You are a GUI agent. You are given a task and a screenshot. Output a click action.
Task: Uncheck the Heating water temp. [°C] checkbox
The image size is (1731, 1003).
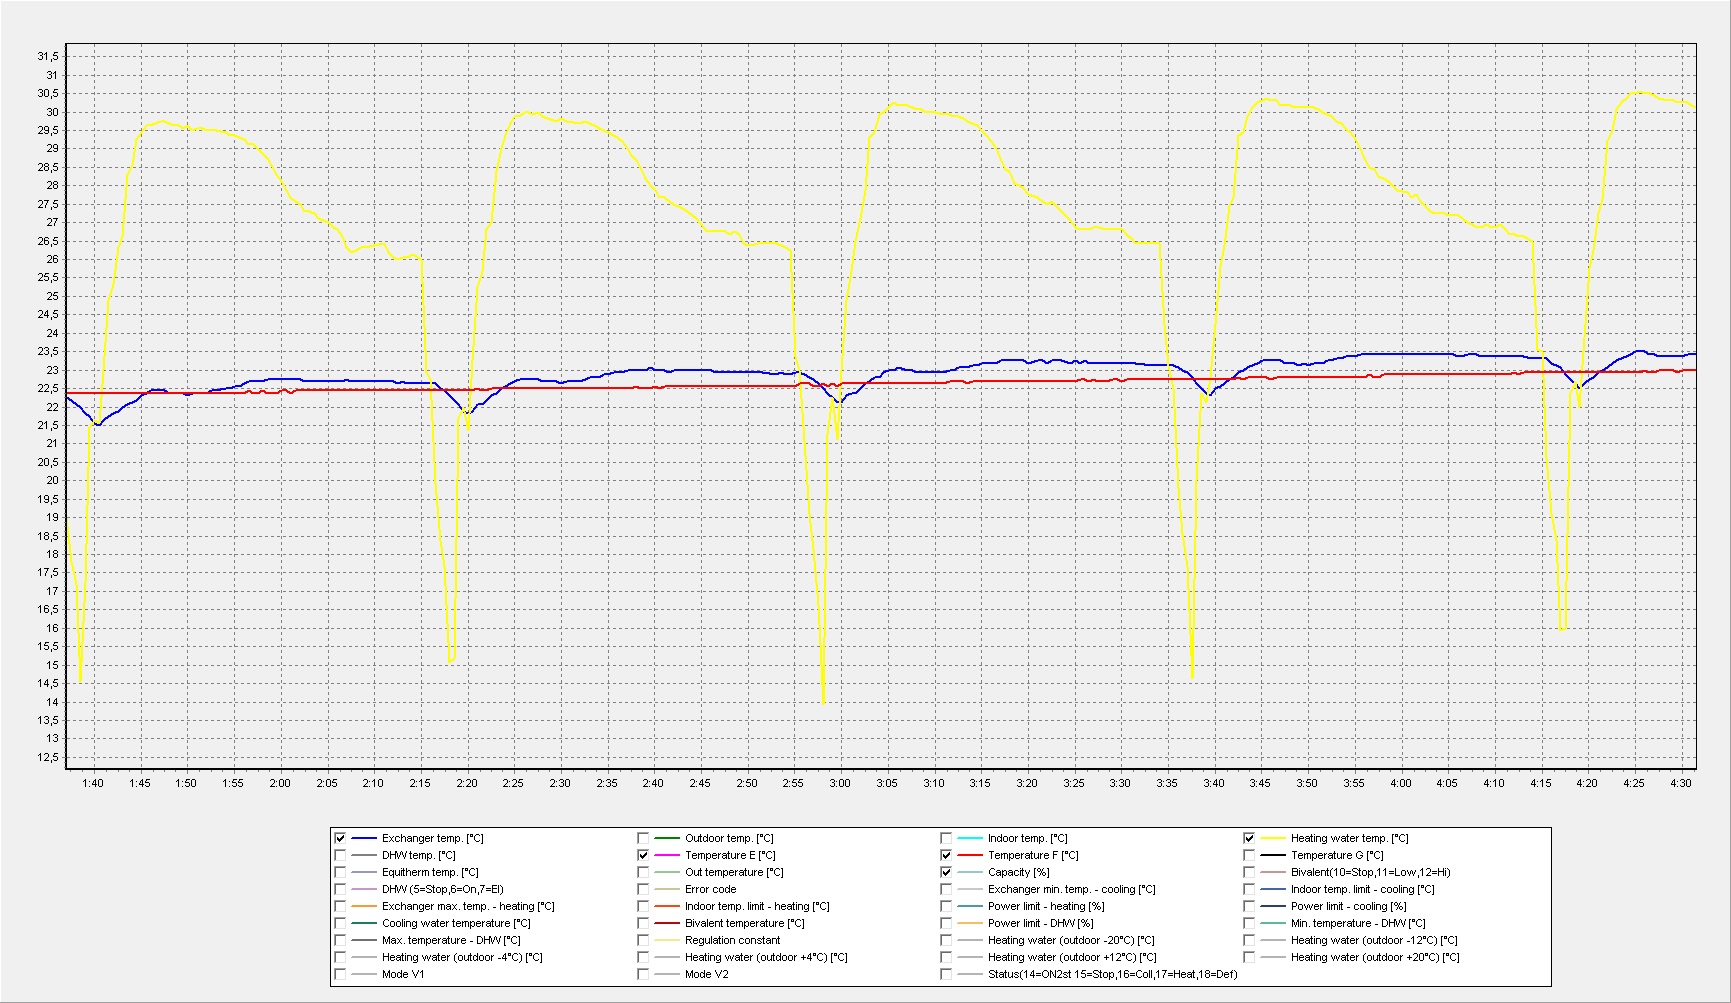click(x=1249, y=838)
